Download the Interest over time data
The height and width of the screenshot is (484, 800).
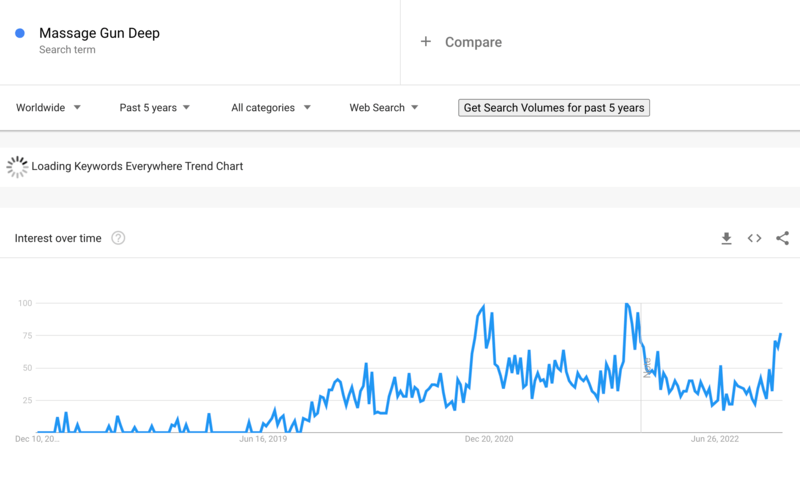click(x=727, y=238)
